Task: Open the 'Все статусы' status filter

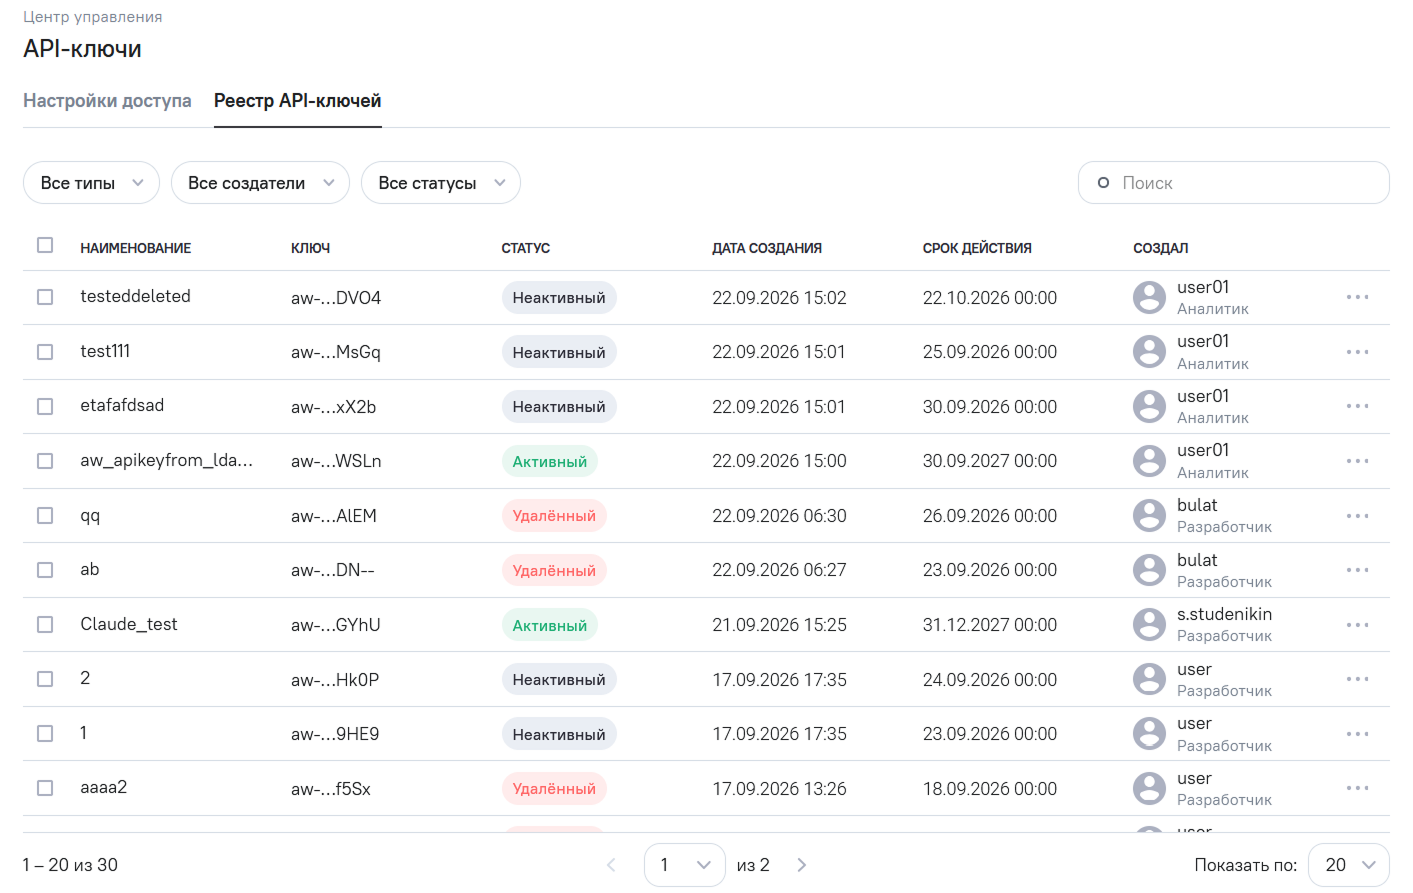Action: coord(441,183)
